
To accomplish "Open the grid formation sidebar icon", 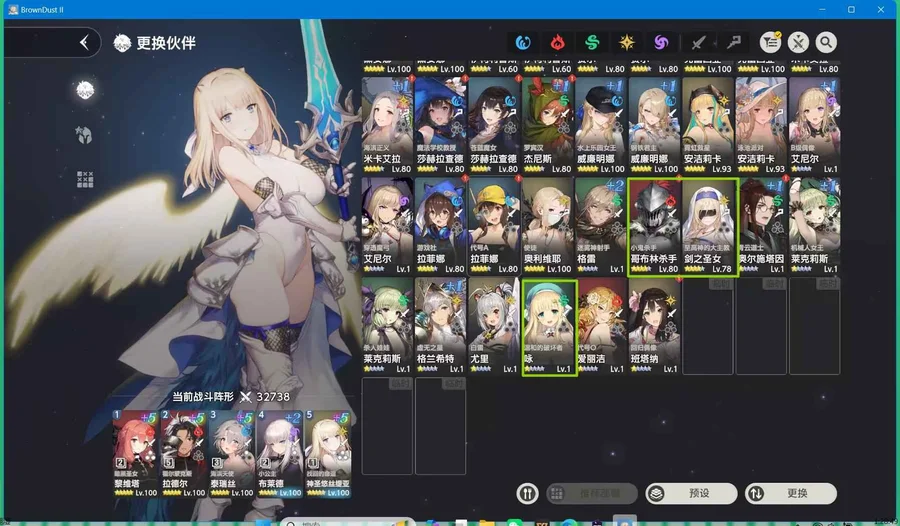I will pos(85,179).
